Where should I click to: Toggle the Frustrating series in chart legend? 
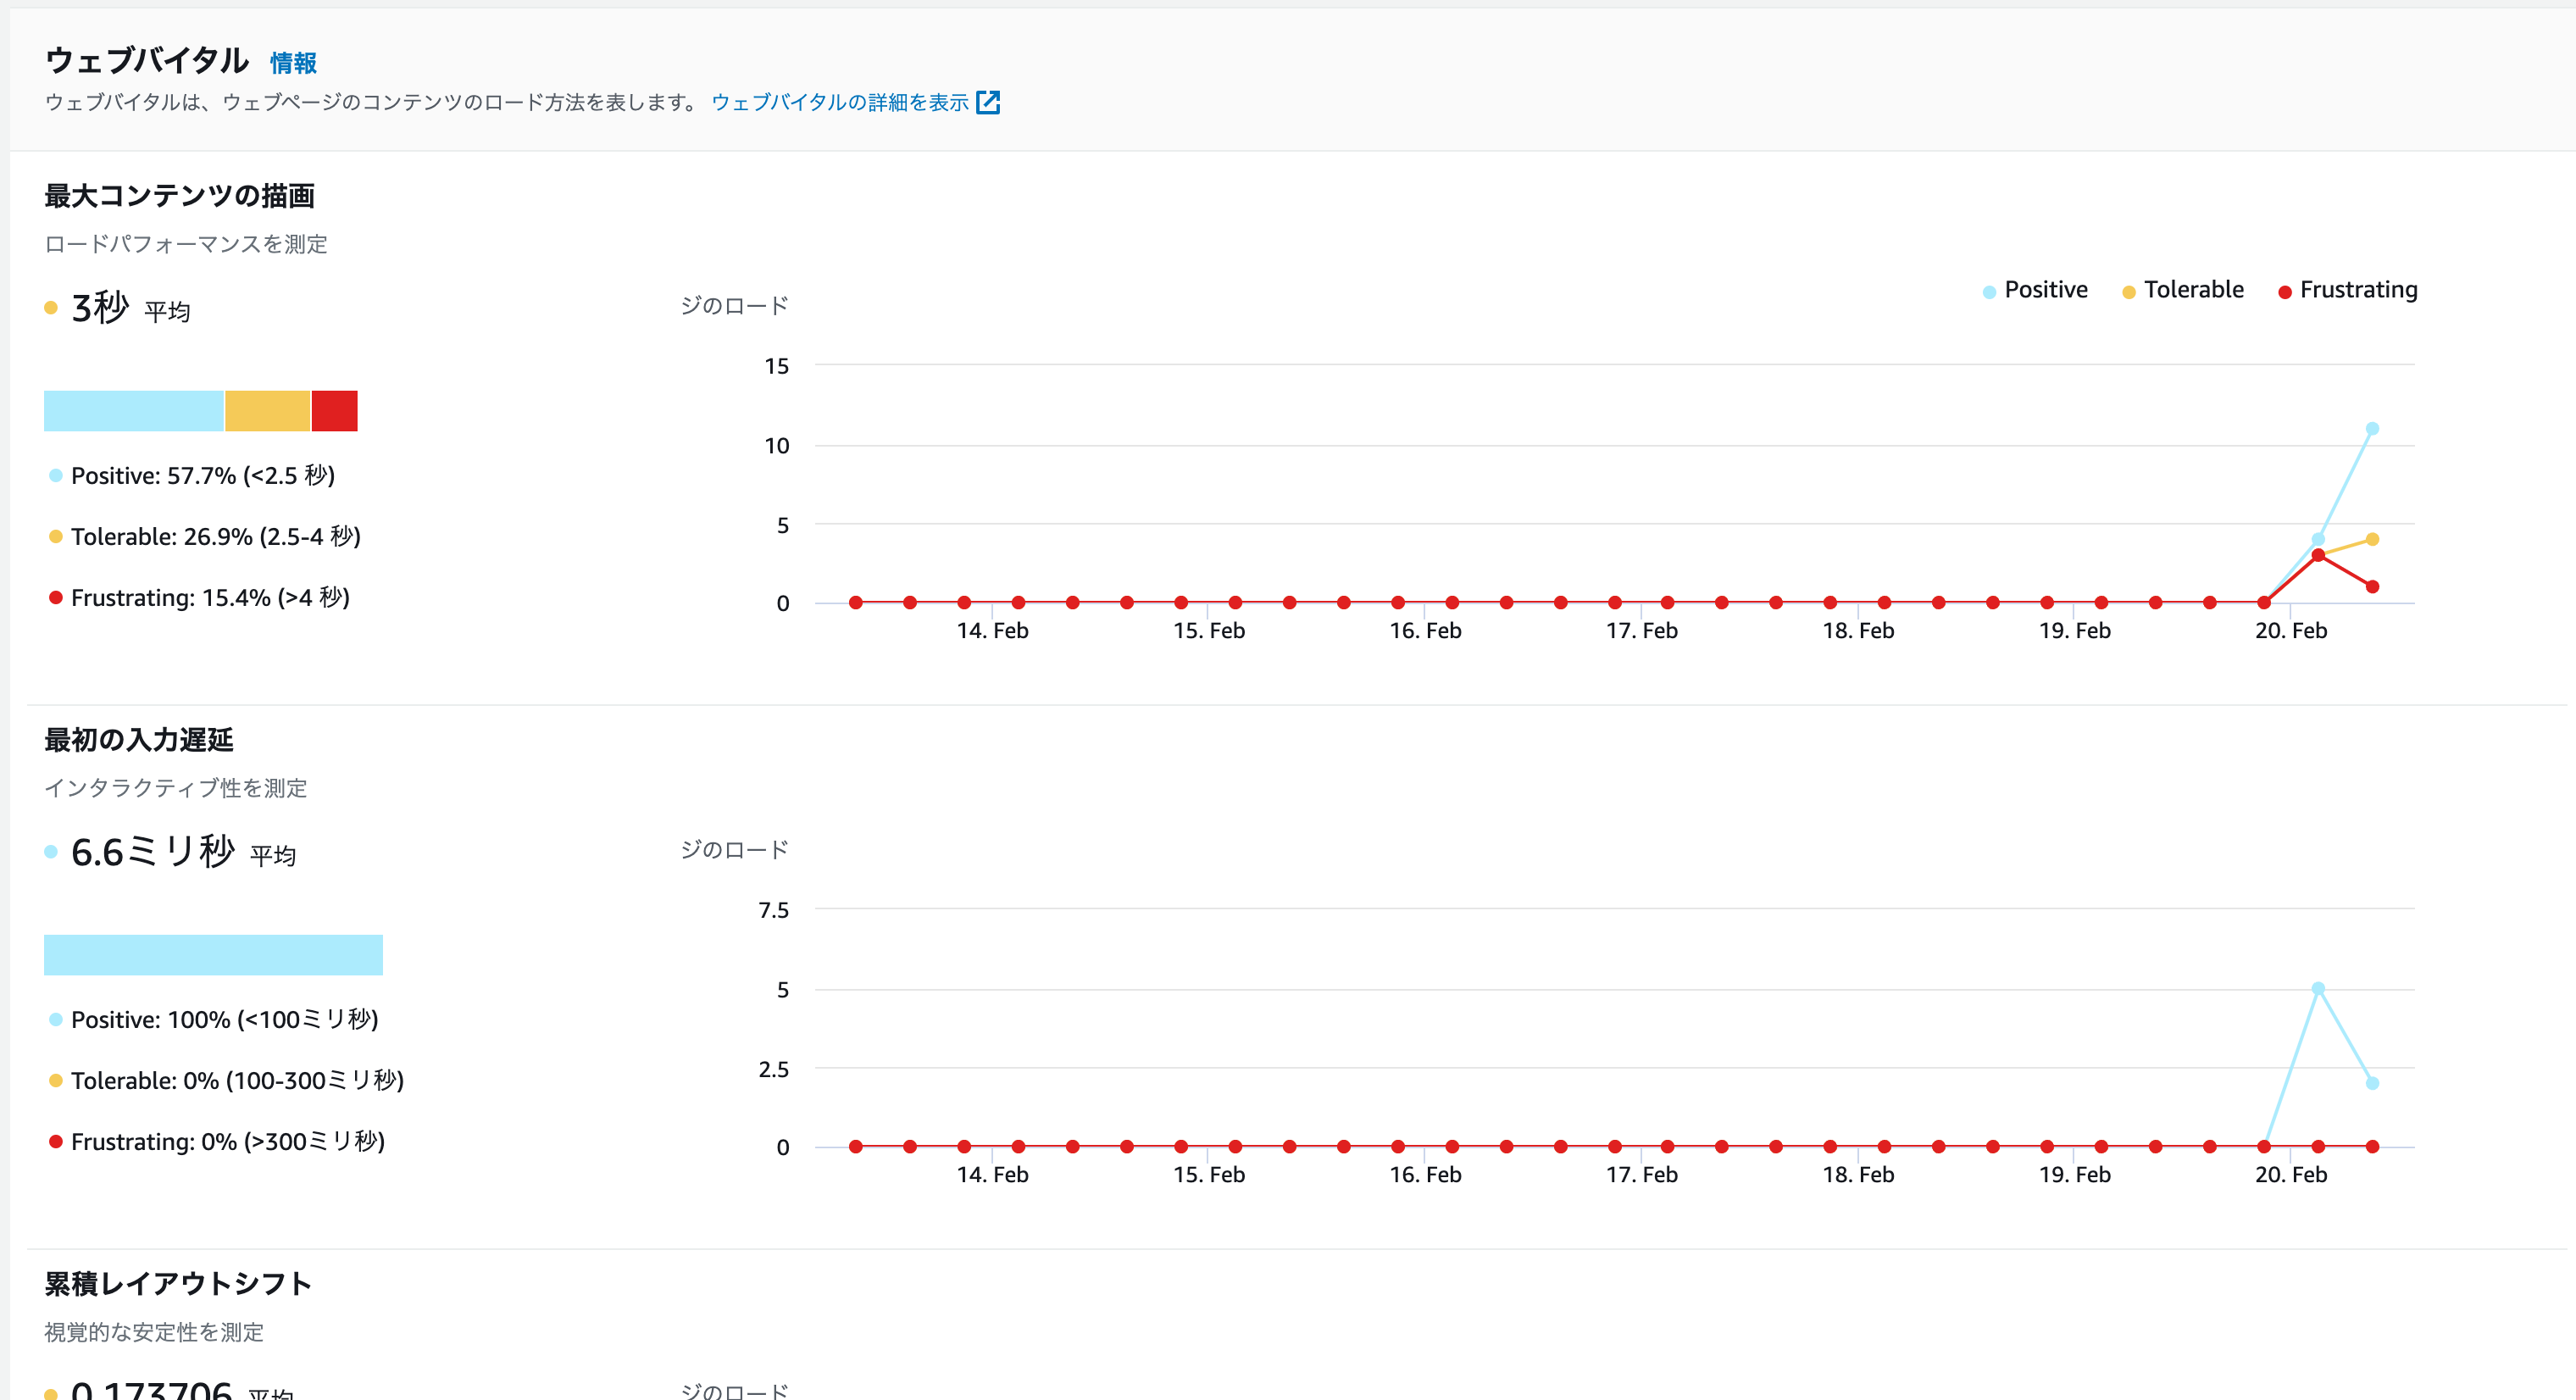[x=2347, y=290]
